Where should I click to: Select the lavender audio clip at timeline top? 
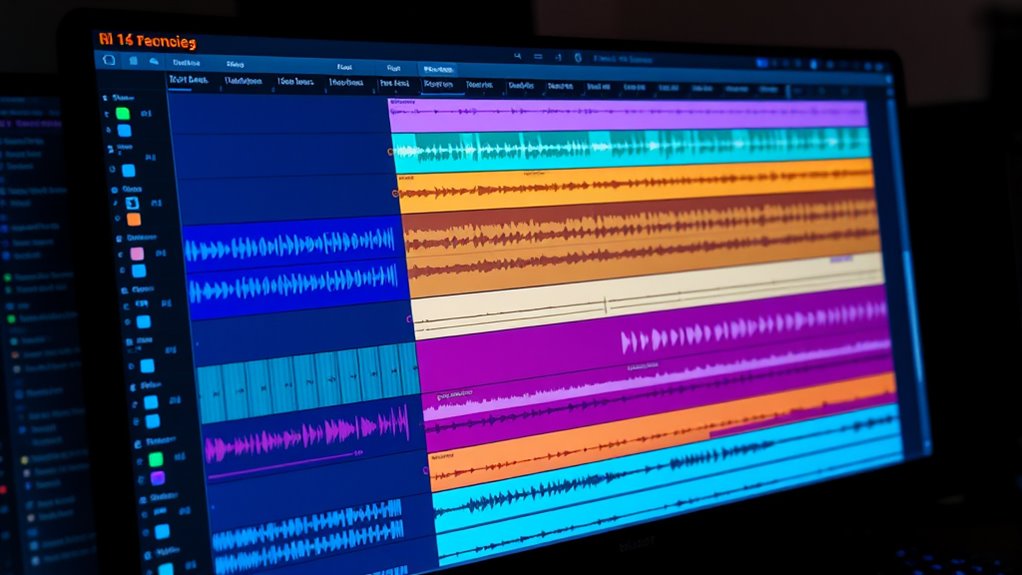click(628, 113)
